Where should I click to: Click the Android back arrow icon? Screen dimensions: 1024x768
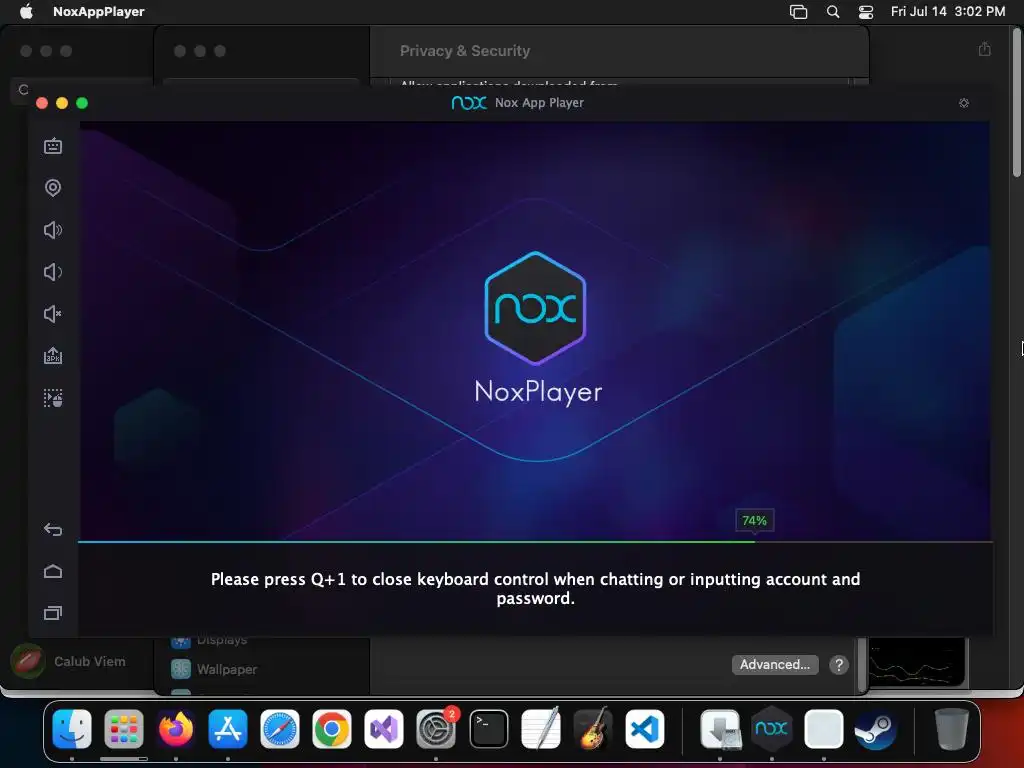[x=53, y=529]
